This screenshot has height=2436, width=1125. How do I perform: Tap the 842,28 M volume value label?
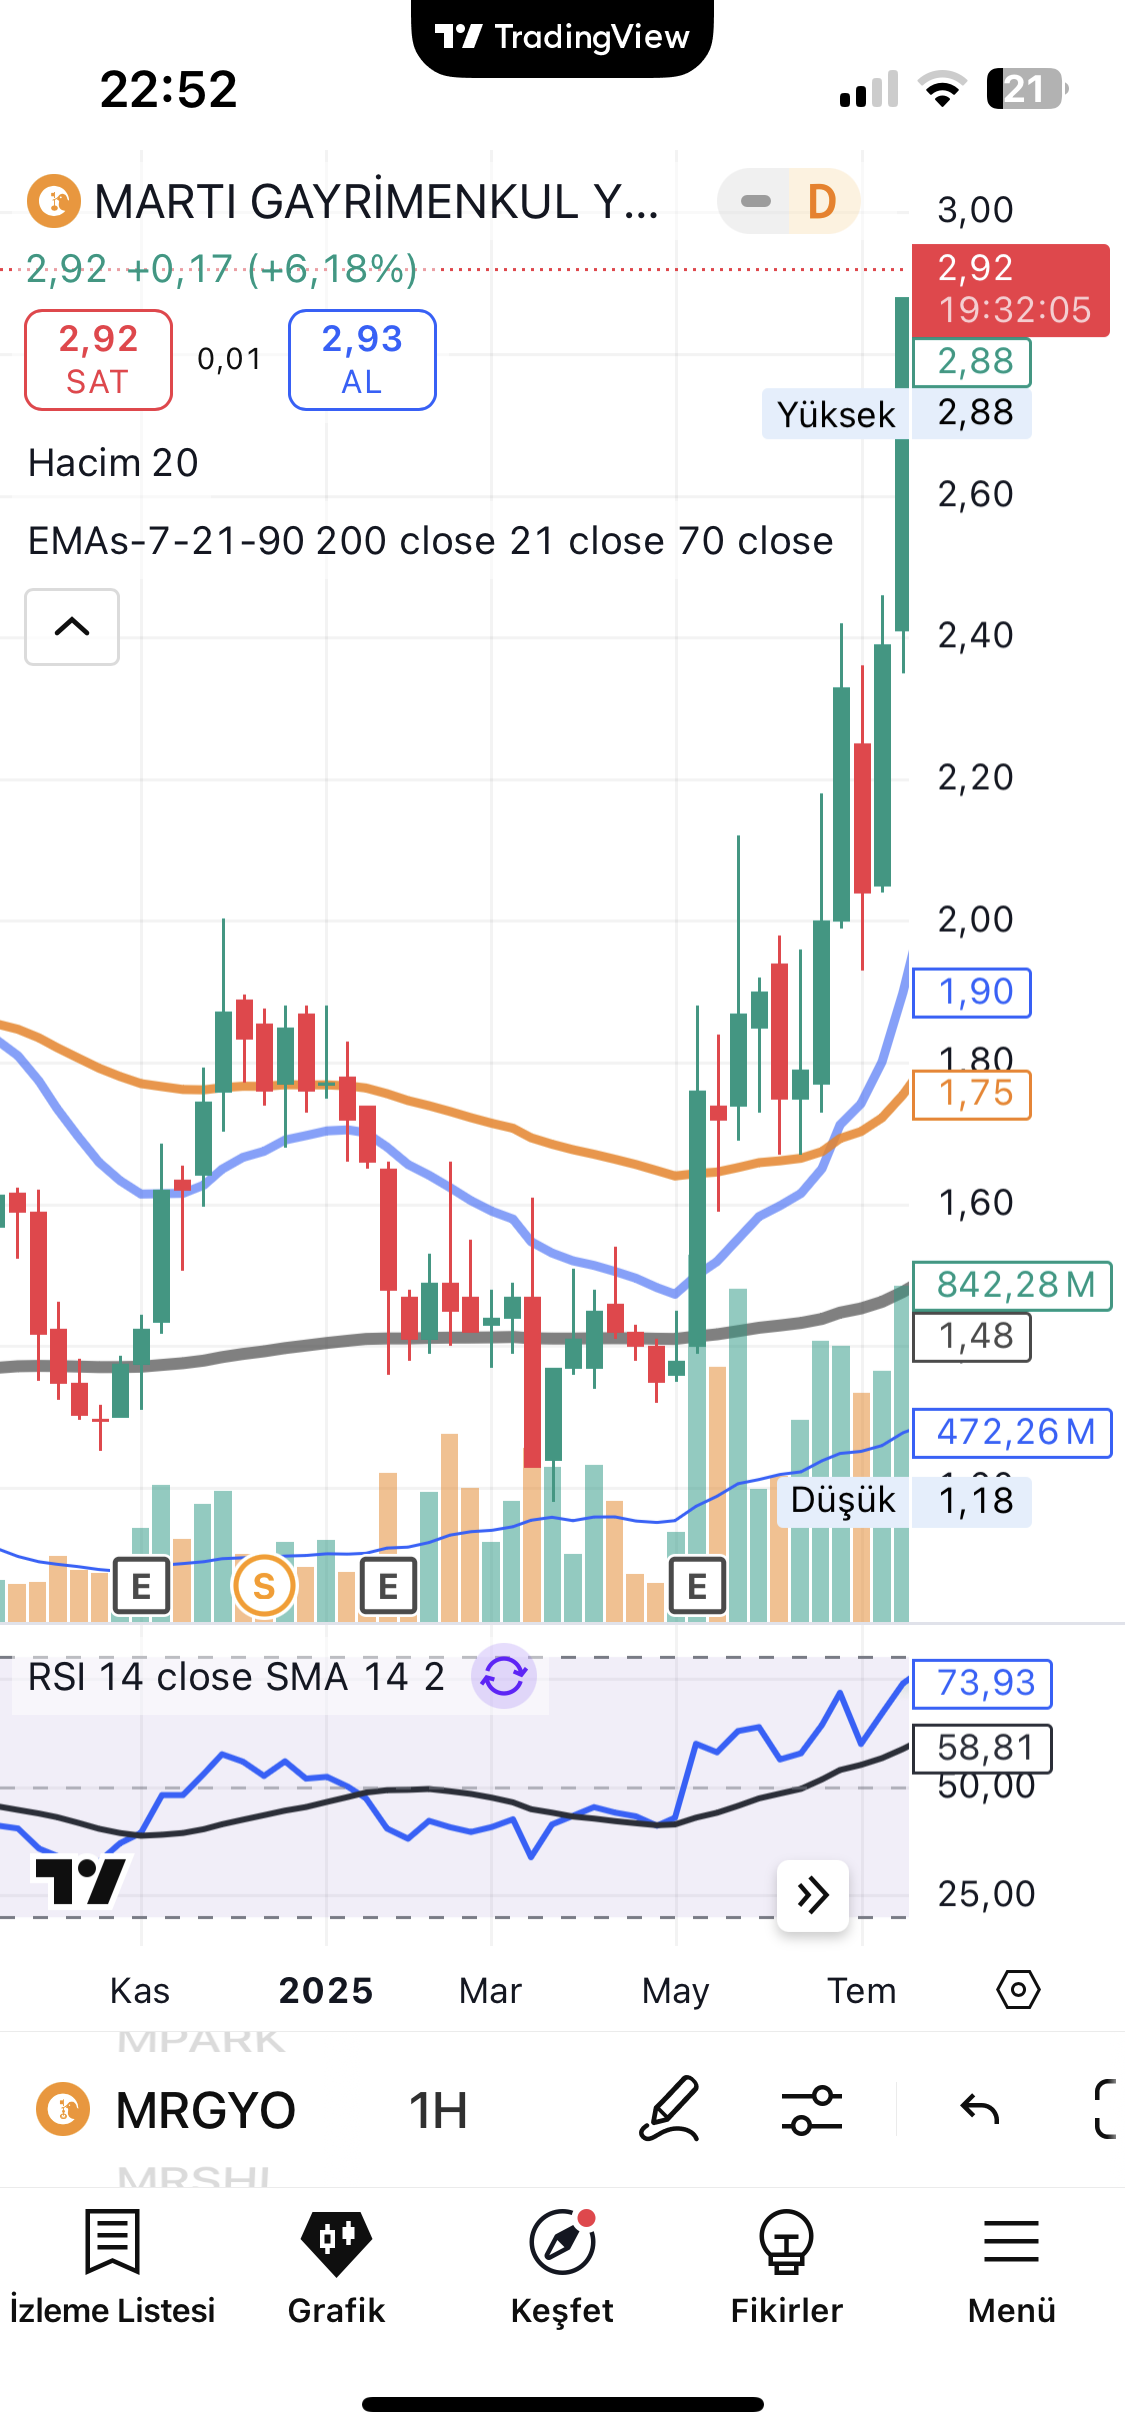(1012, 1285)
